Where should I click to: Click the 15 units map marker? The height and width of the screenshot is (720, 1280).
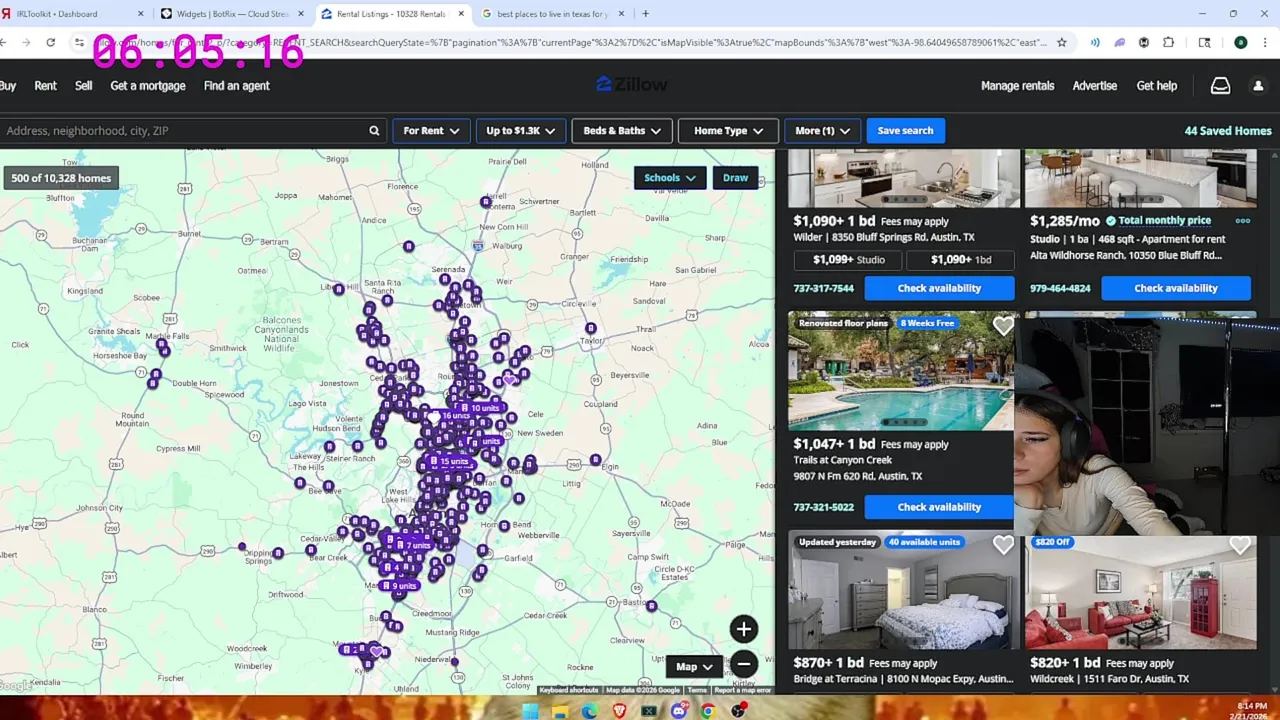pos(449,462)
